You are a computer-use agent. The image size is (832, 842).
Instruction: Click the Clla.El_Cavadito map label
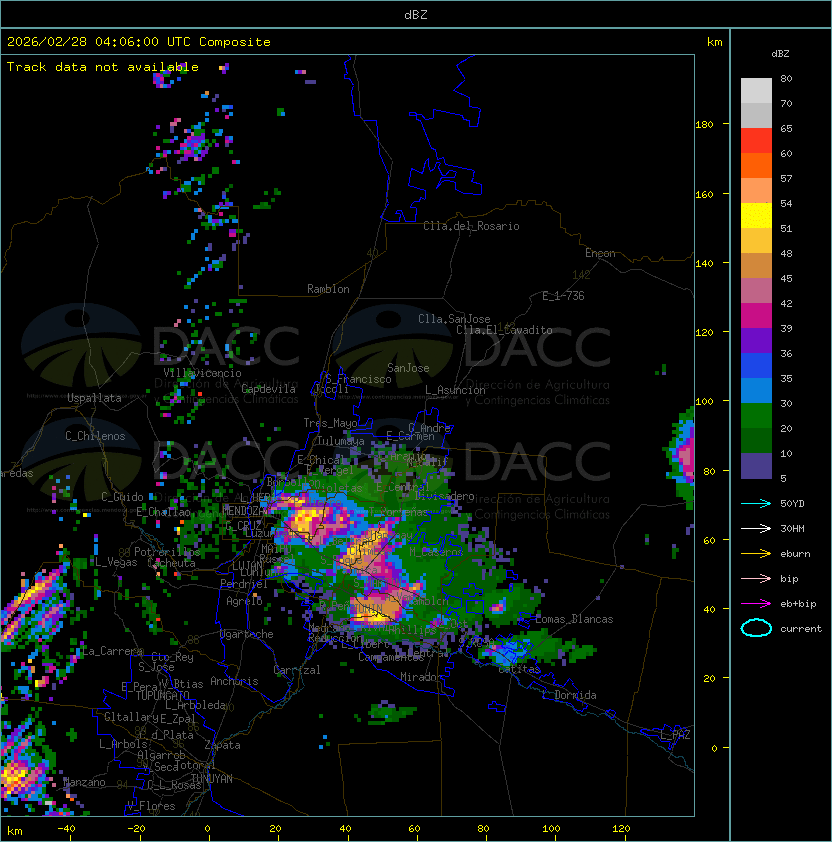coord(504,330)
